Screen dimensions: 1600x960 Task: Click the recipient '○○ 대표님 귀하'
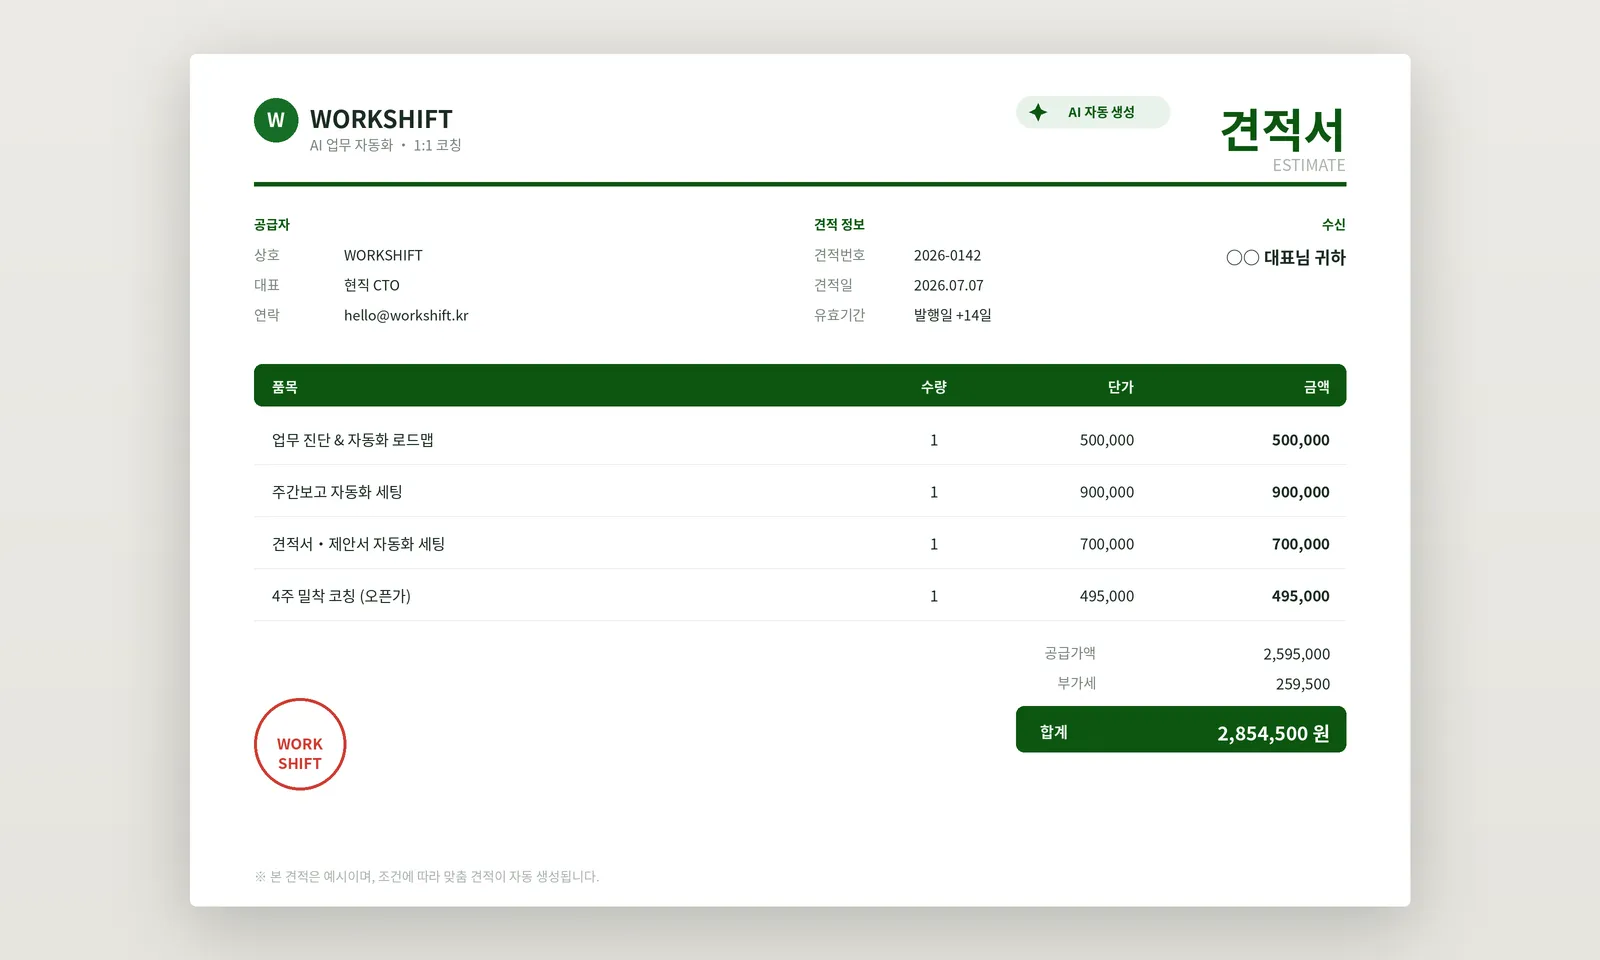coord(1286,257)
